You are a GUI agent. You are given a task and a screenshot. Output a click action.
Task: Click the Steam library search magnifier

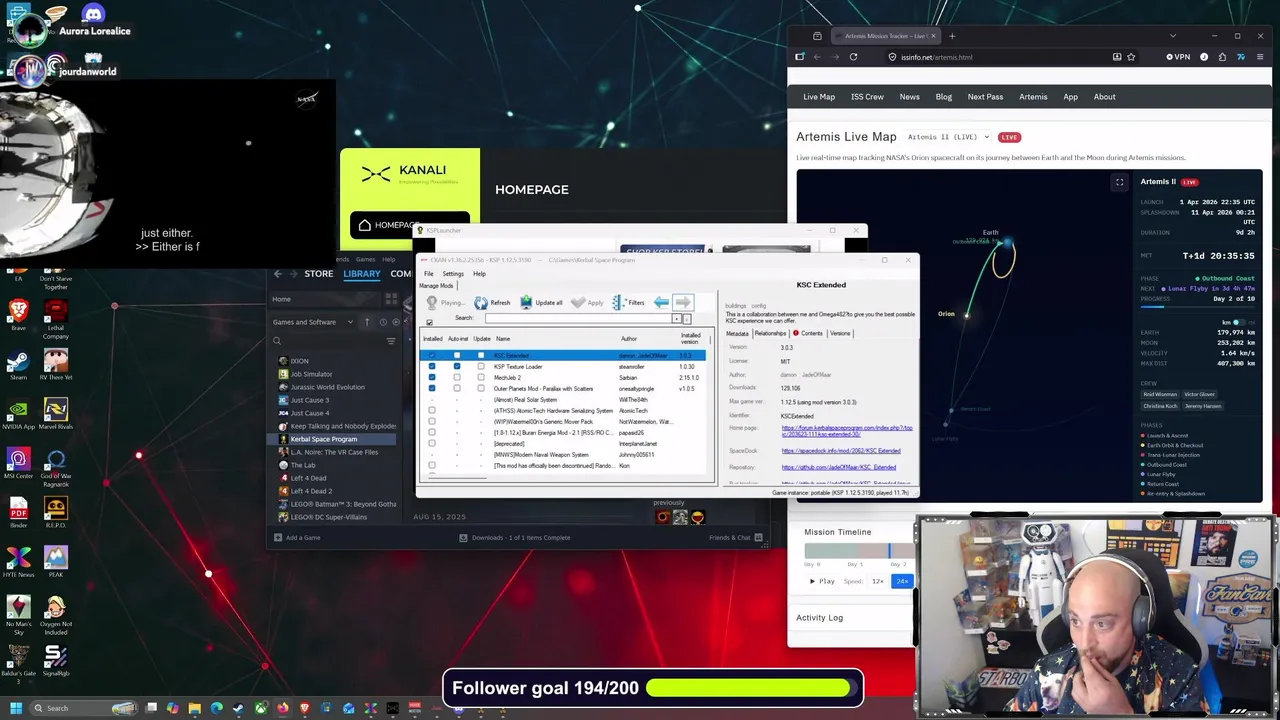[x=277, y=341]
